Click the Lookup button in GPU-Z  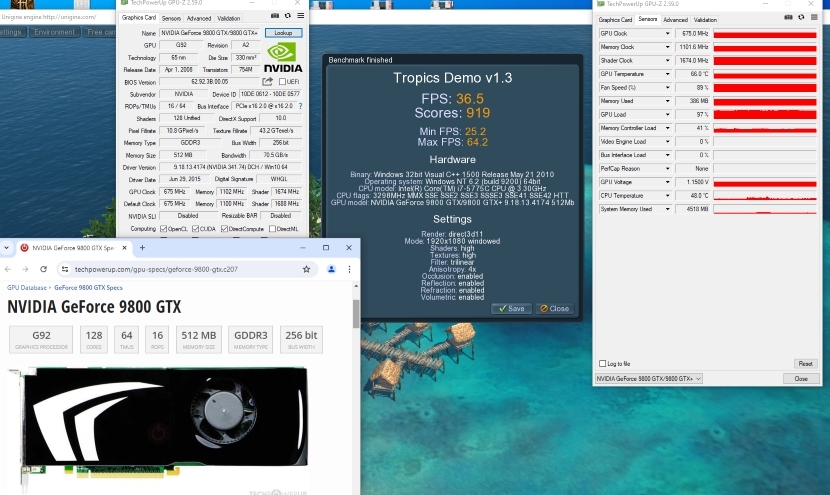tap(283, 33)
